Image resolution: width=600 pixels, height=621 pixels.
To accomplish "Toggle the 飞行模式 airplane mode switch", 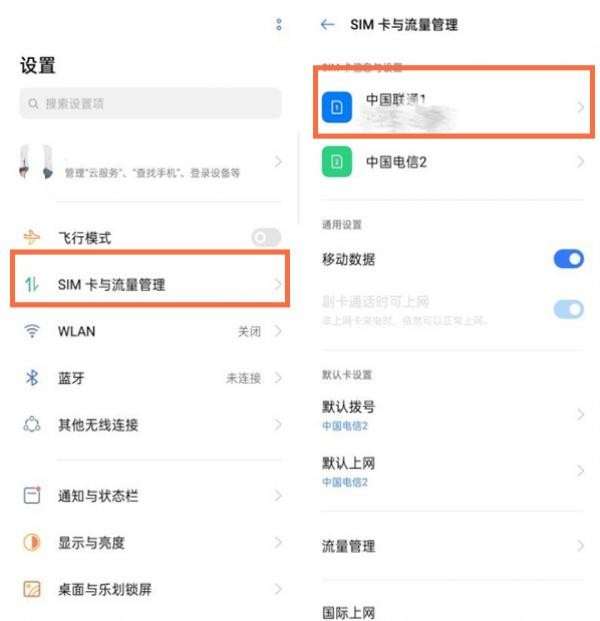I will (266, 238).
